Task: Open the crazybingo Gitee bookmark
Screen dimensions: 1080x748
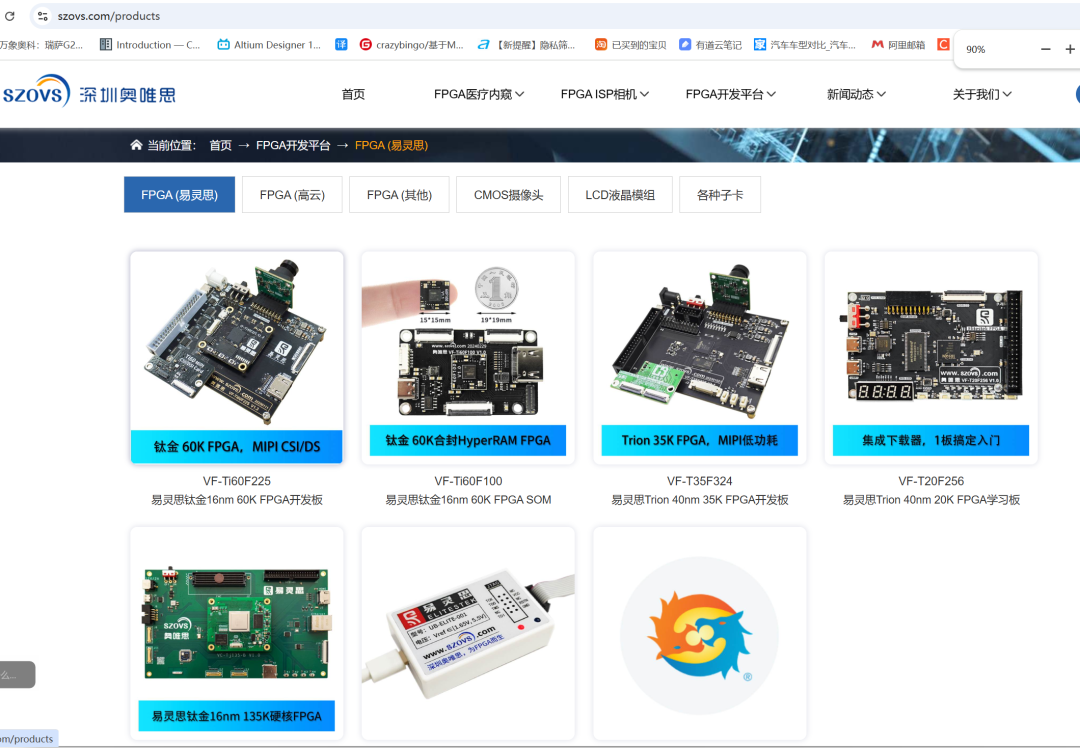Action: [x=412, y=45]
